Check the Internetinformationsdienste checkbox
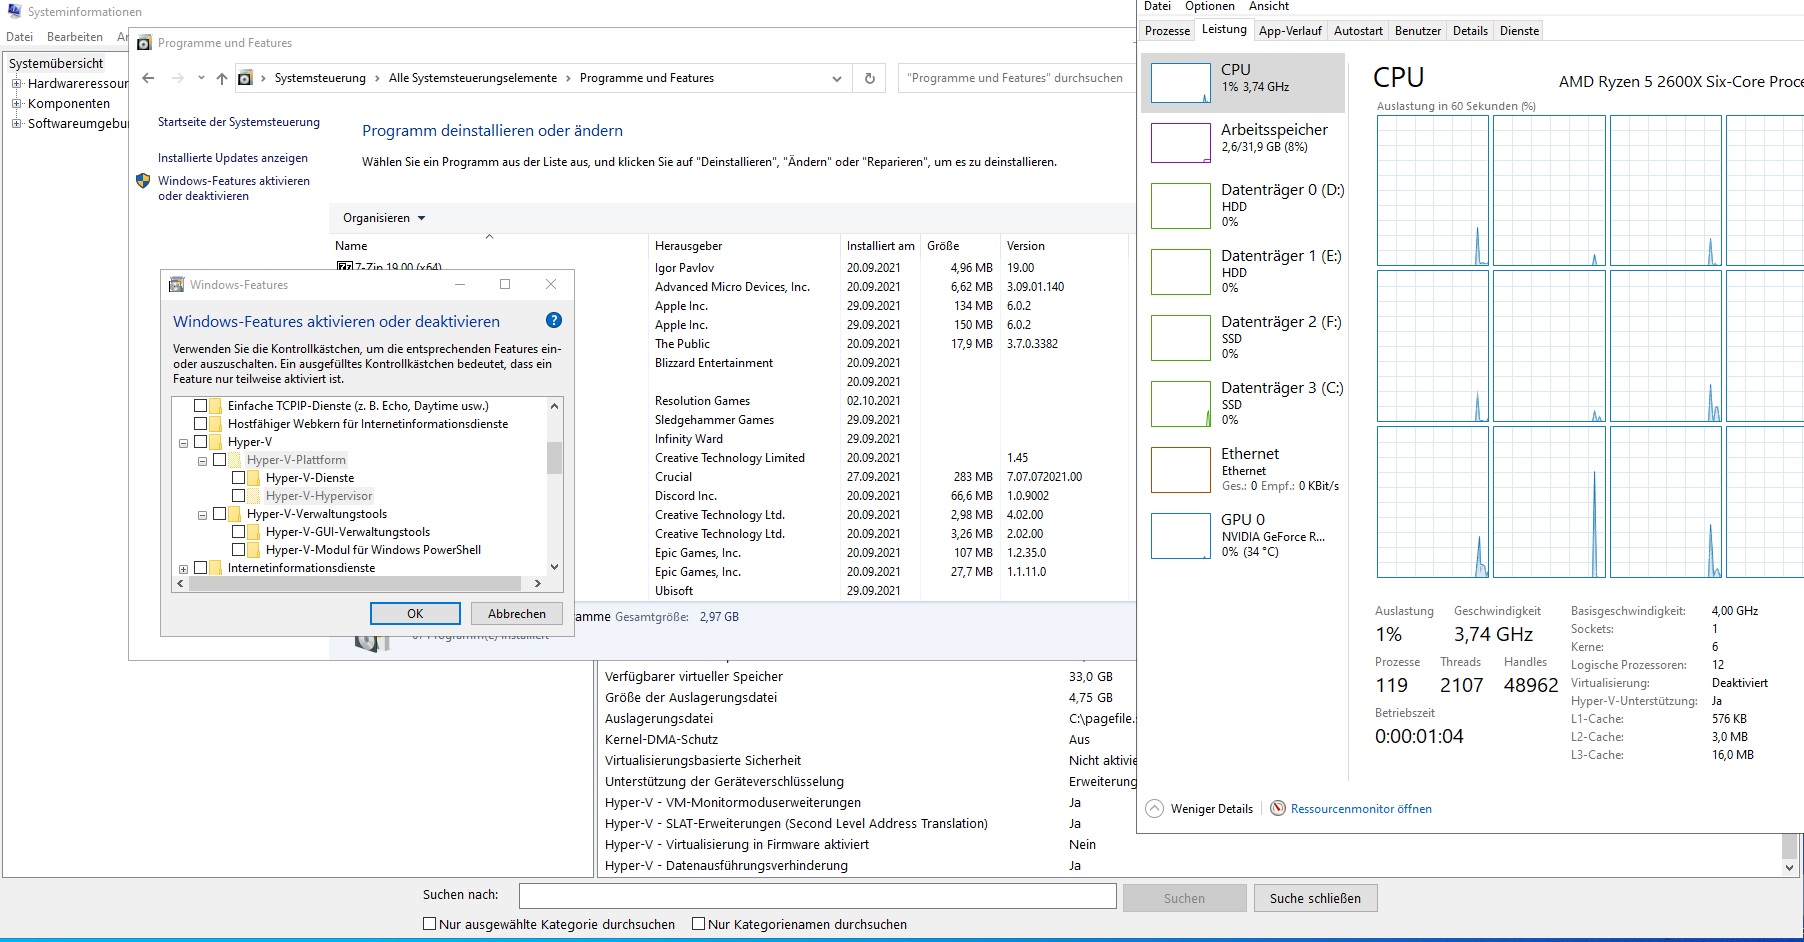This screenshot has width=1804, height=942. tap(200, 568)
